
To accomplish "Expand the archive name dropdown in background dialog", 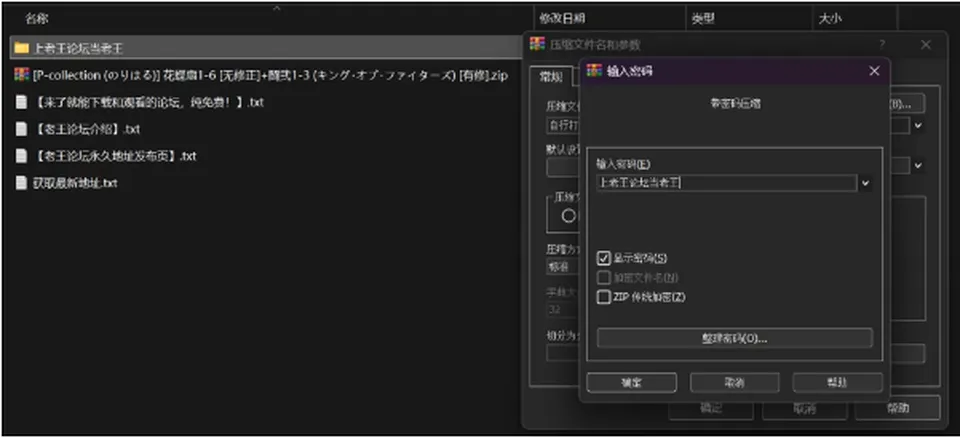I will 918,126.
